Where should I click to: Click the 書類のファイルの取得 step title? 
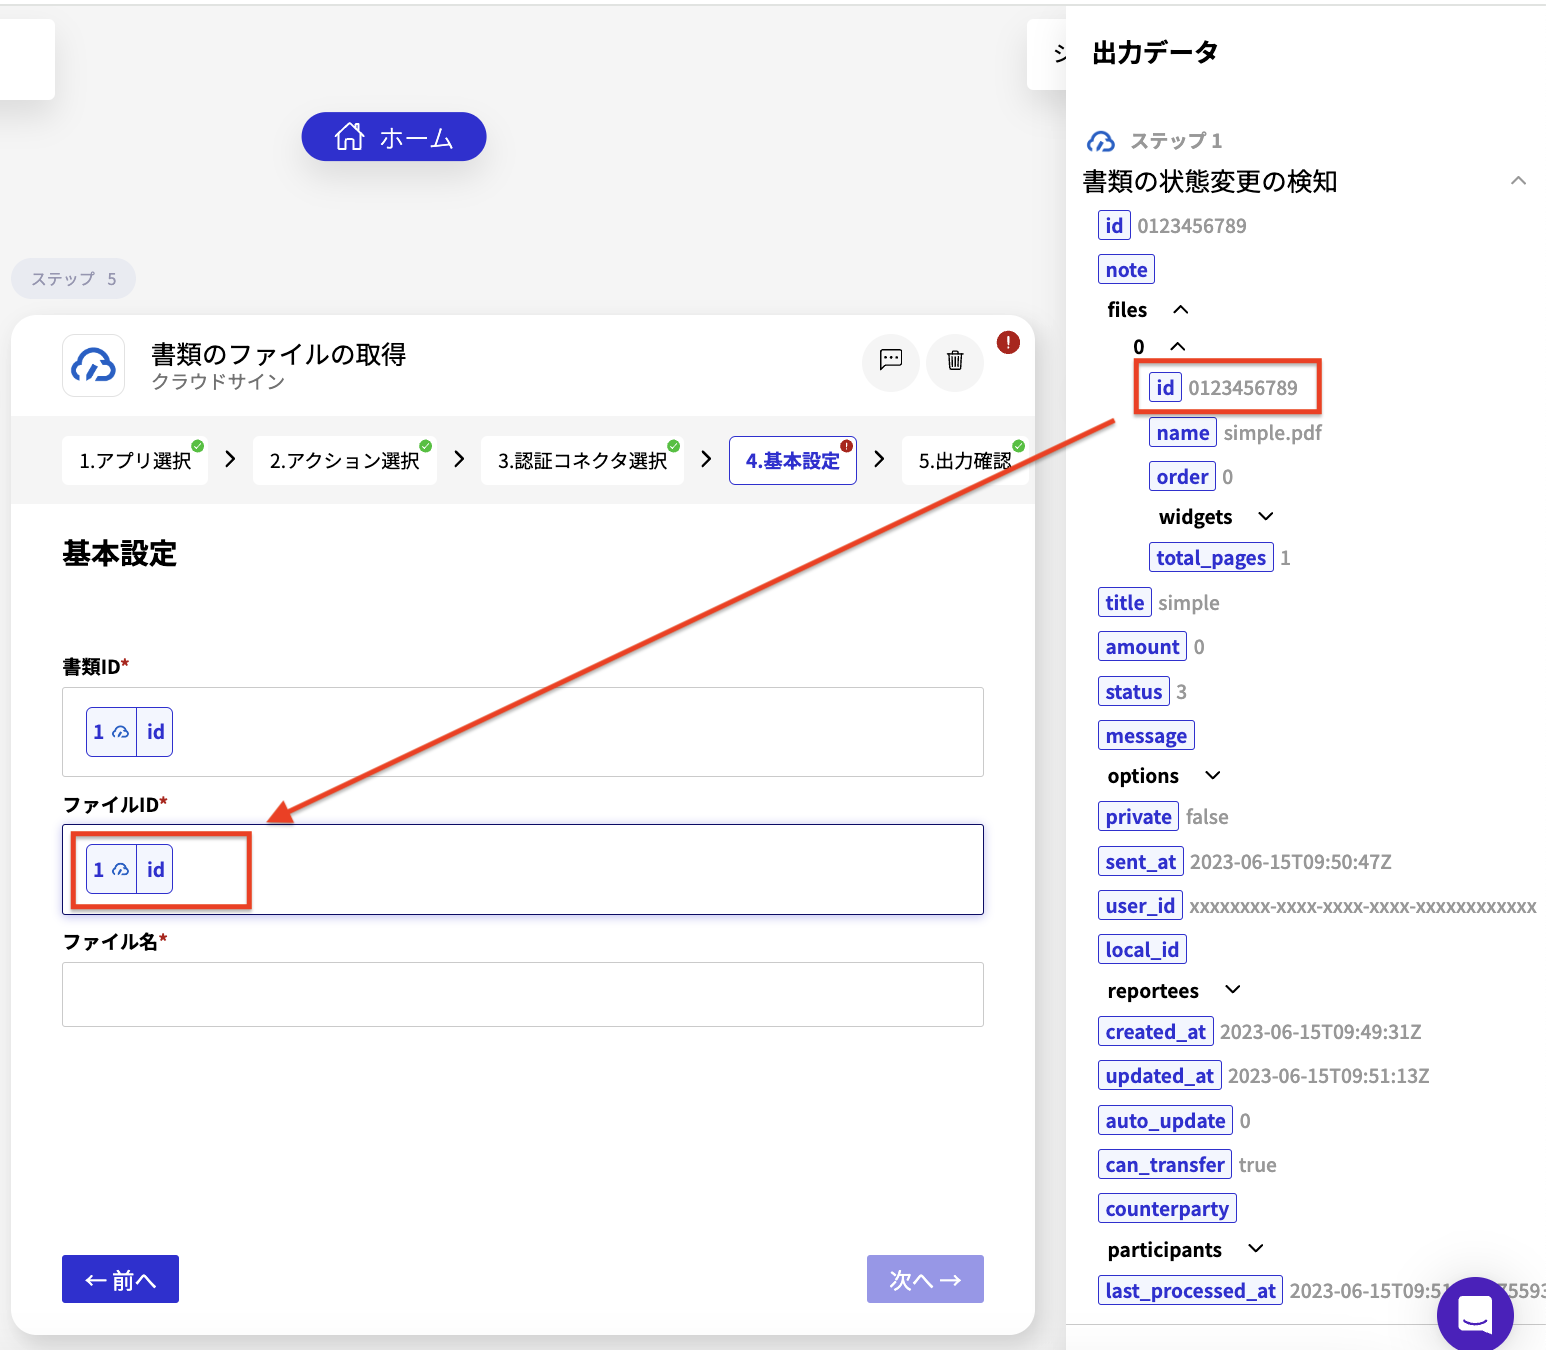[x=278, y=355]
